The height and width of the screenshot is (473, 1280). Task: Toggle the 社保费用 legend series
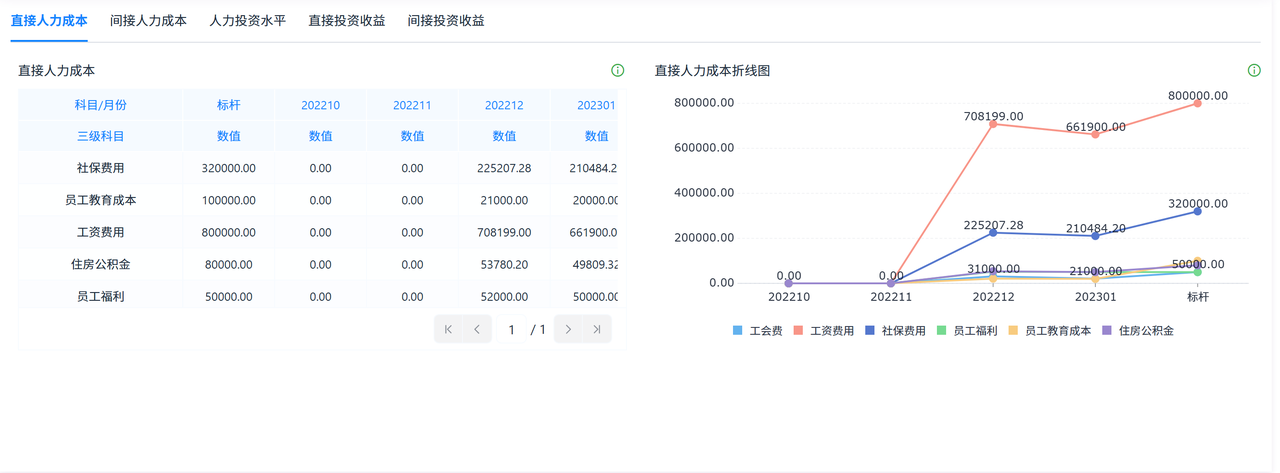pos(895,330)
